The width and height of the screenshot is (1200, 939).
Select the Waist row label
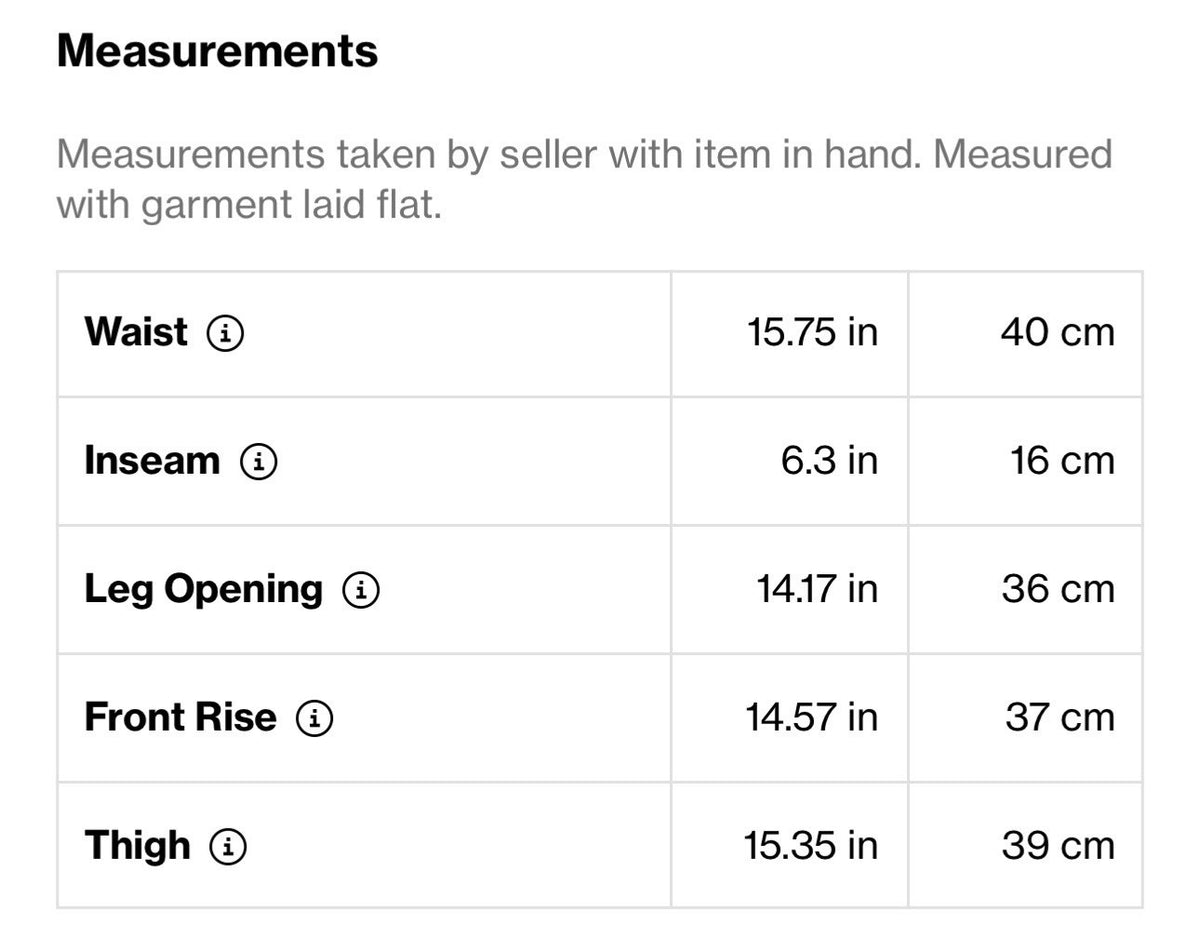pyautogui.click(x=136, y=332)
